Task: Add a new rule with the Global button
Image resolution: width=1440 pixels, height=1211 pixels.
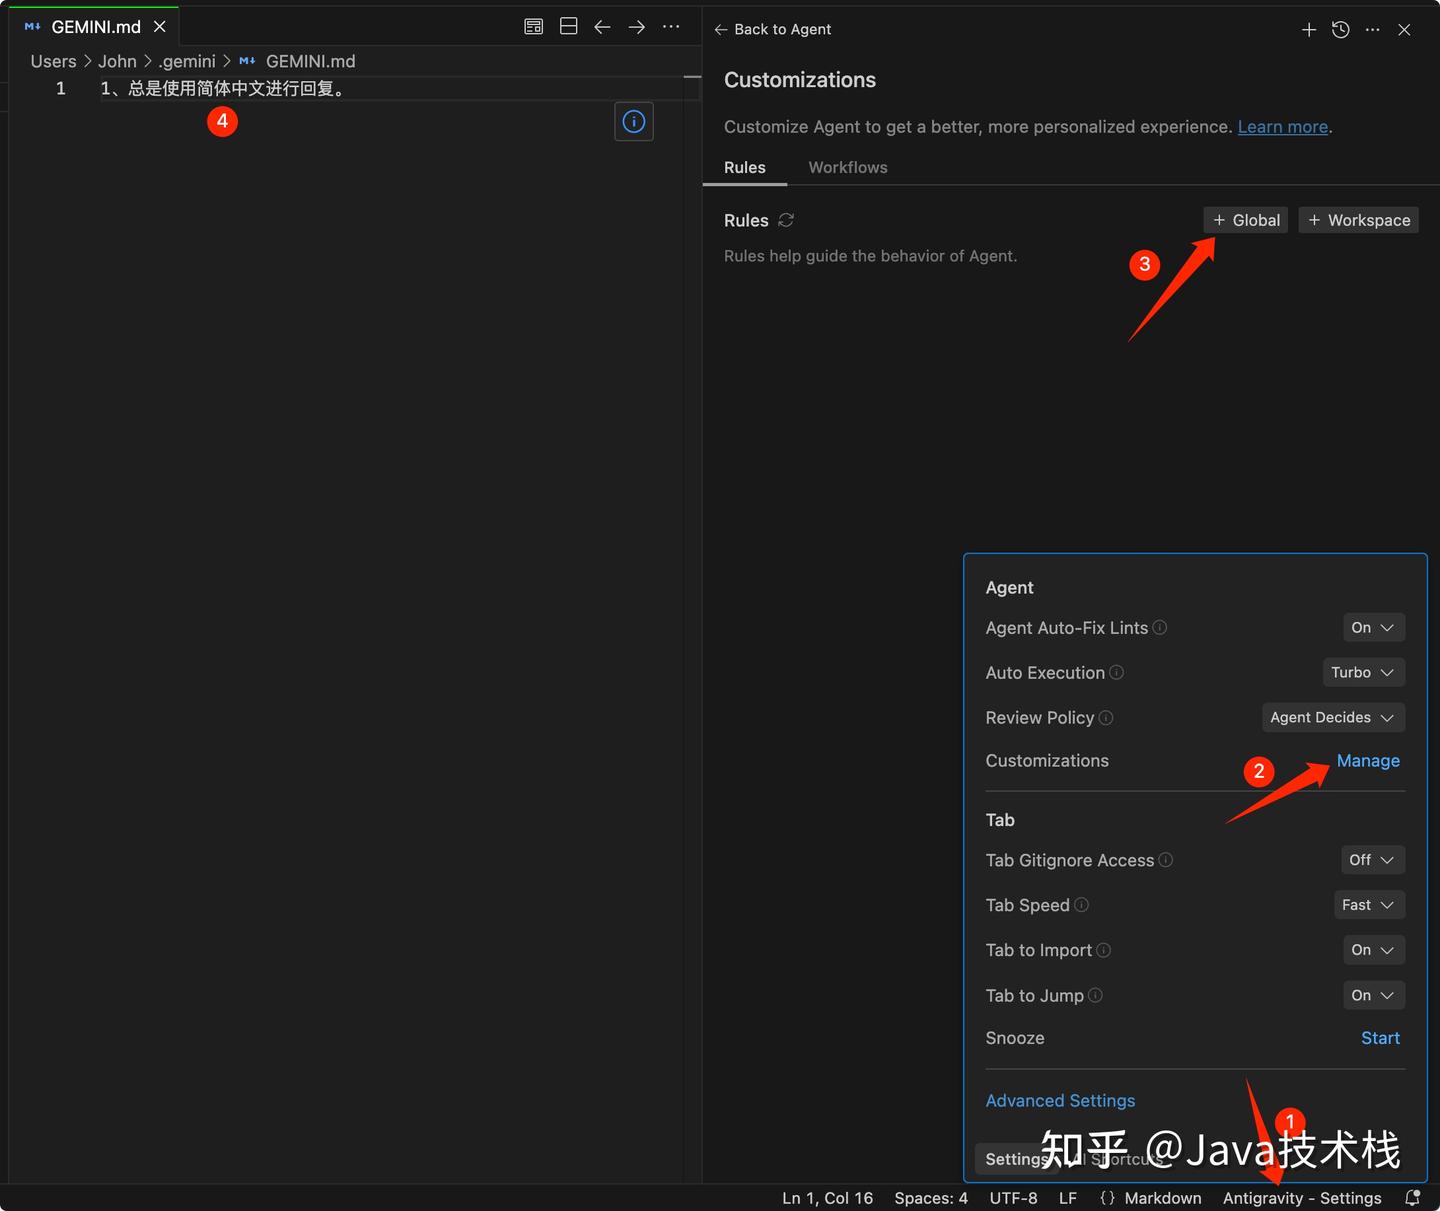Action: pos(1245,220)
